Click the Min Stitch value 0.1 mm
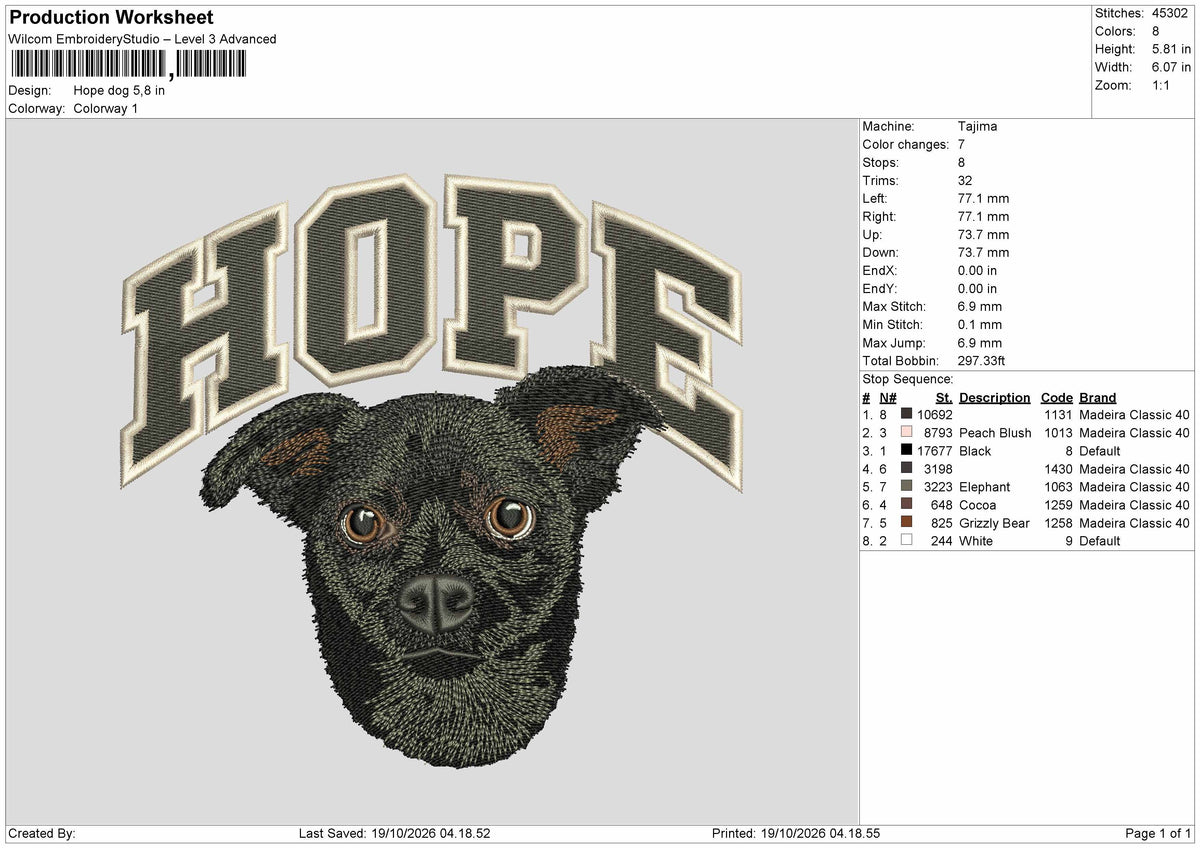Image resolution: width=1200 pixels, height=848 pixels. pos(979,324)
